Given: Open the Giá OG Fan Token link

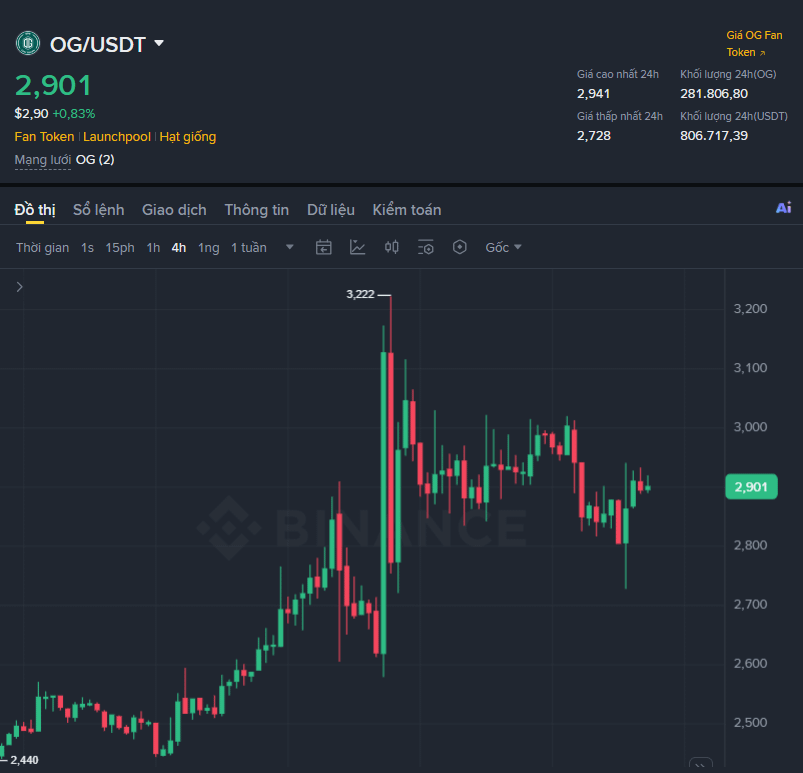Looking at the screenshot, I should [x=754, y=44].
